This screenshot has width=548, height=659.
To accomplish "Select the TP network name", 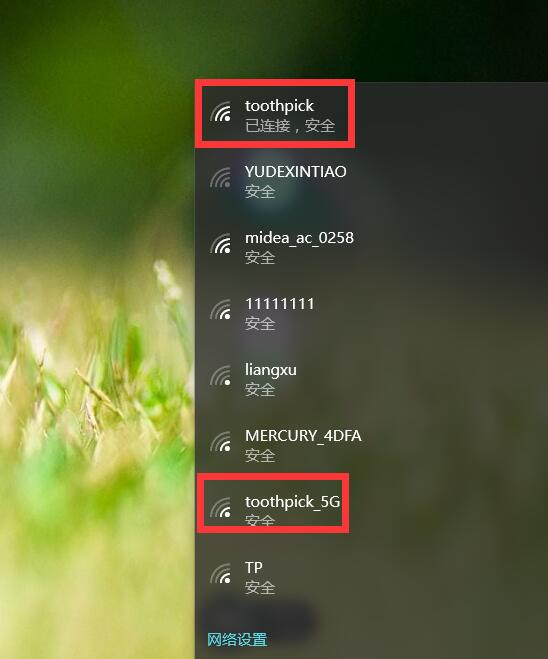I will click(x=254, y=568).
